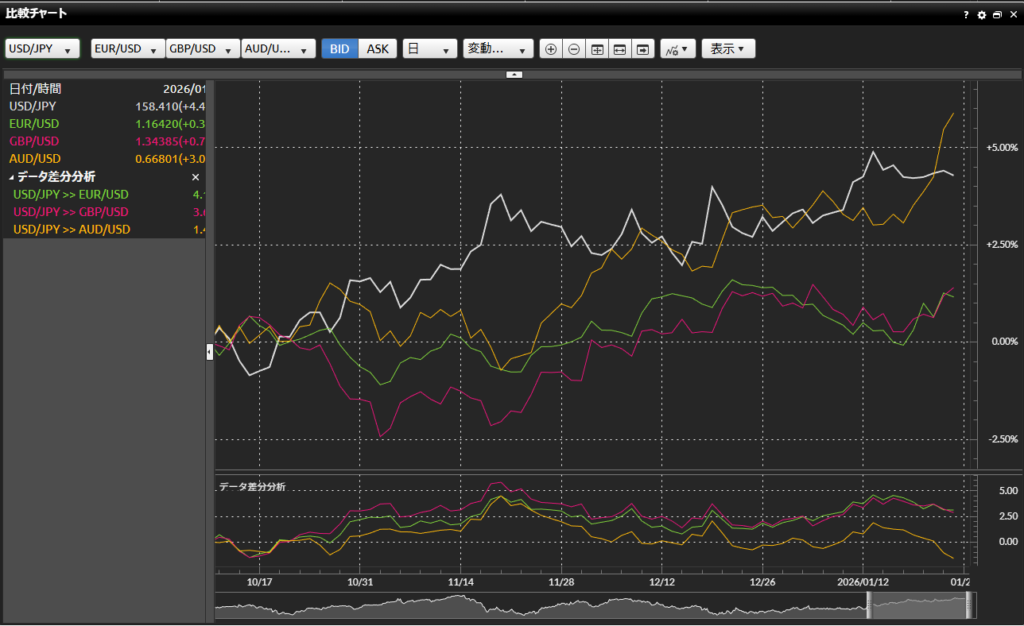The height and width of the screenshot is (626, 1024).
Task: Click the zoom in (plus) icon
Action: (551, 49)
